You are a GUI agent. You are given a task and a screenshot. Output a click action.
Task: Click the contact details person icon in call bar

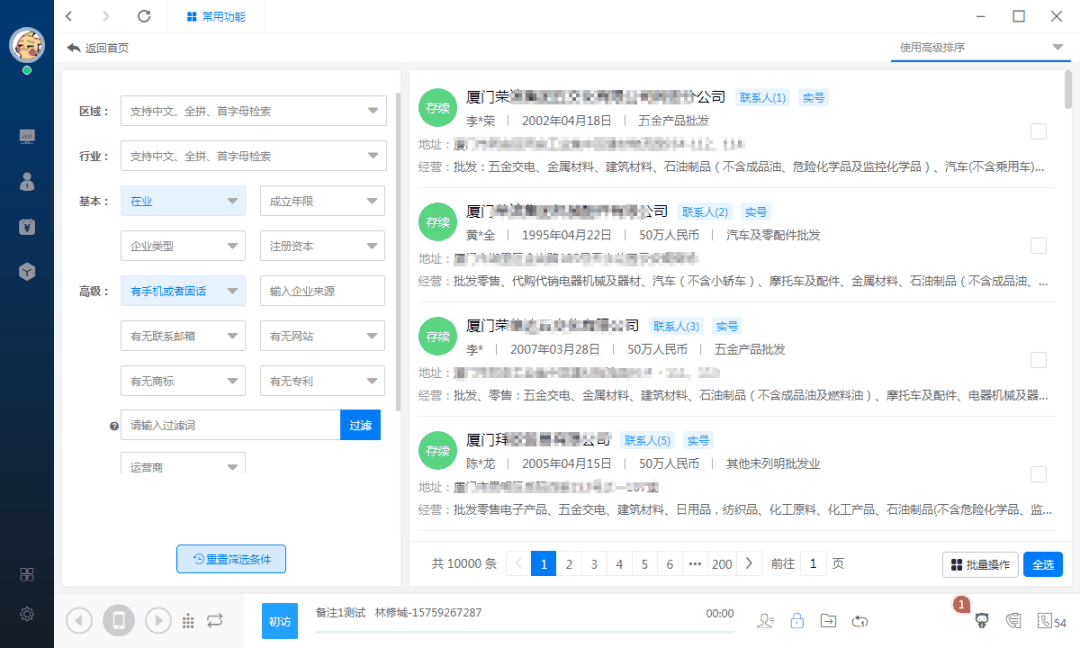tap(765, 620)
